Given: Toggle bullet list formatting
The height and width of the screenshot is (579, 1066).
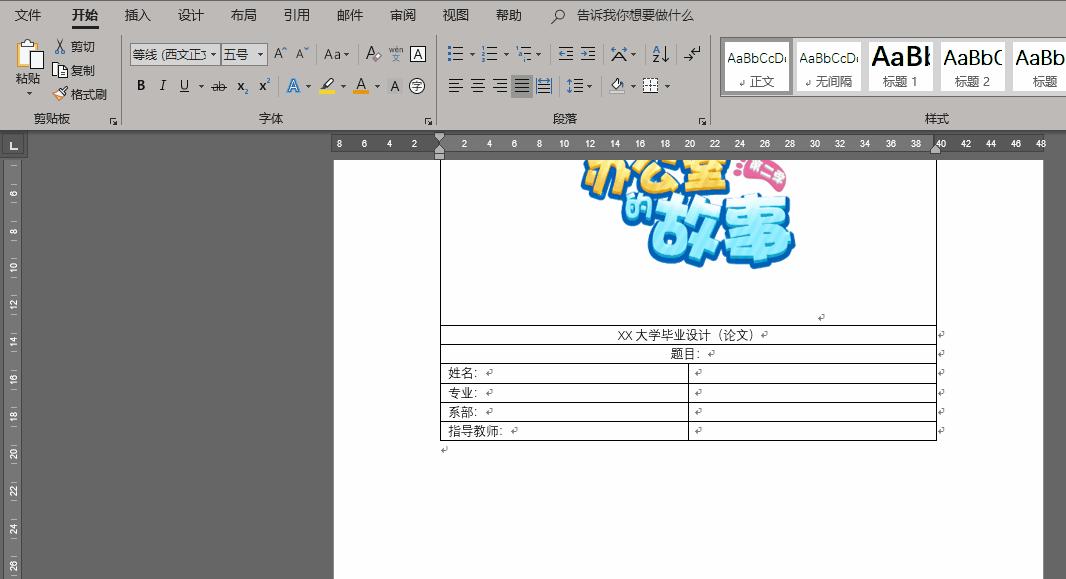Looking at the screenshot, I should pyautogui.click(x=456, y=54).
